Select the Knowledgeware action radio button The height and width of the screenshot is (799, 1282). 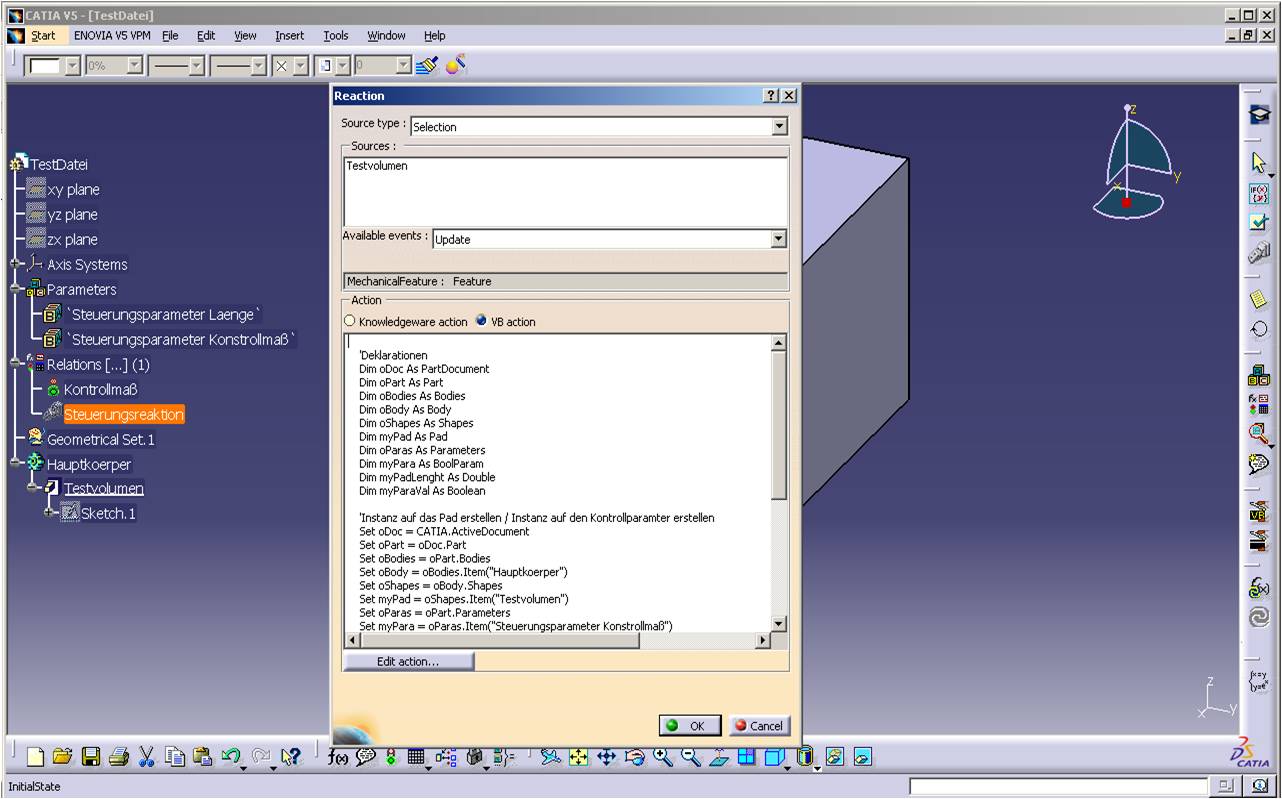349,322
